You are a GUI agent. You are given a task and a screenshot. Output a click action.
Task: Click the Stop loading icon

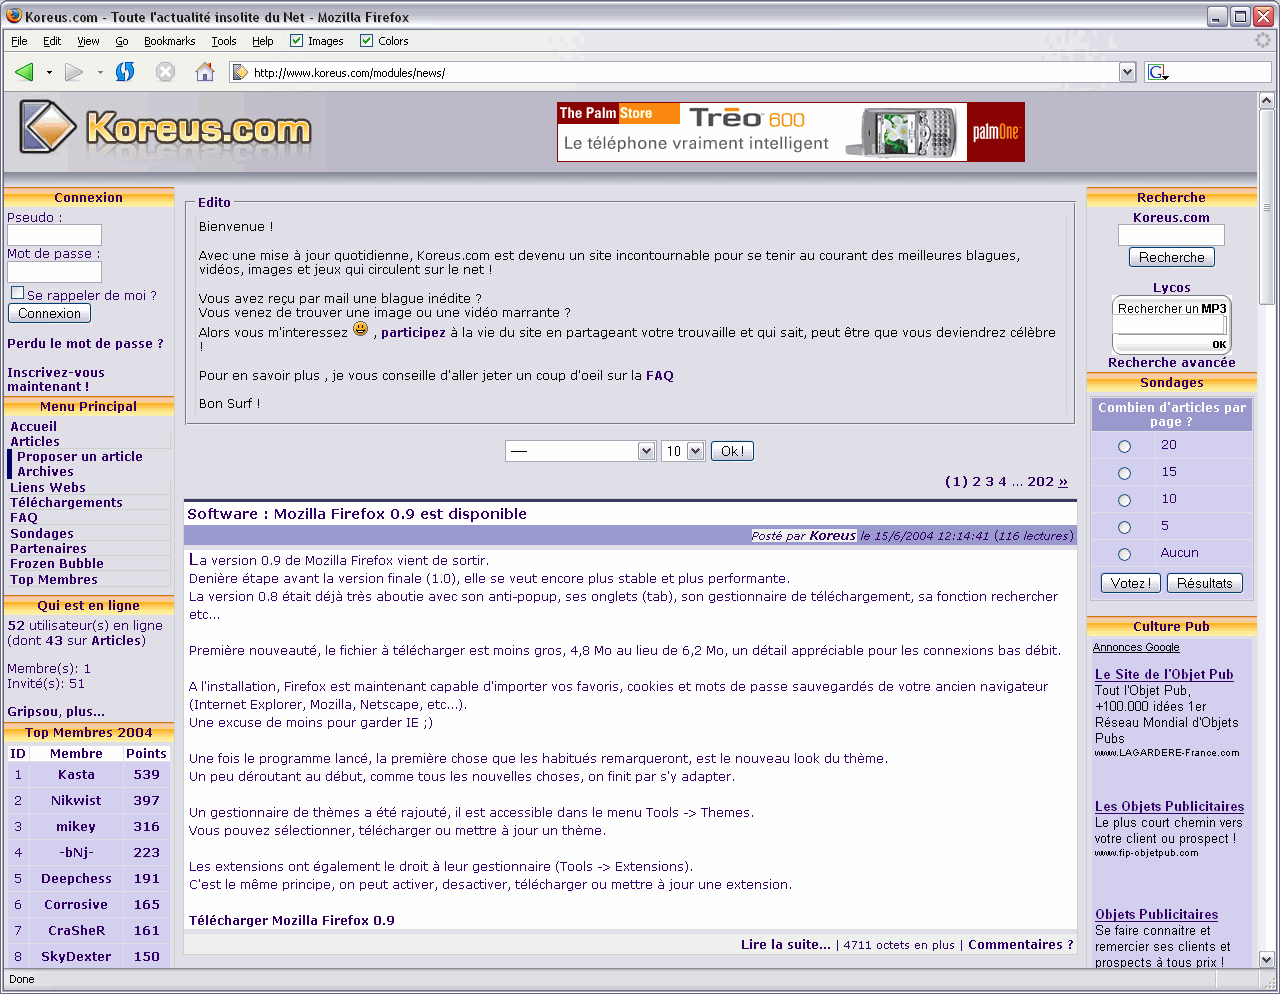(x=166, y=72)
